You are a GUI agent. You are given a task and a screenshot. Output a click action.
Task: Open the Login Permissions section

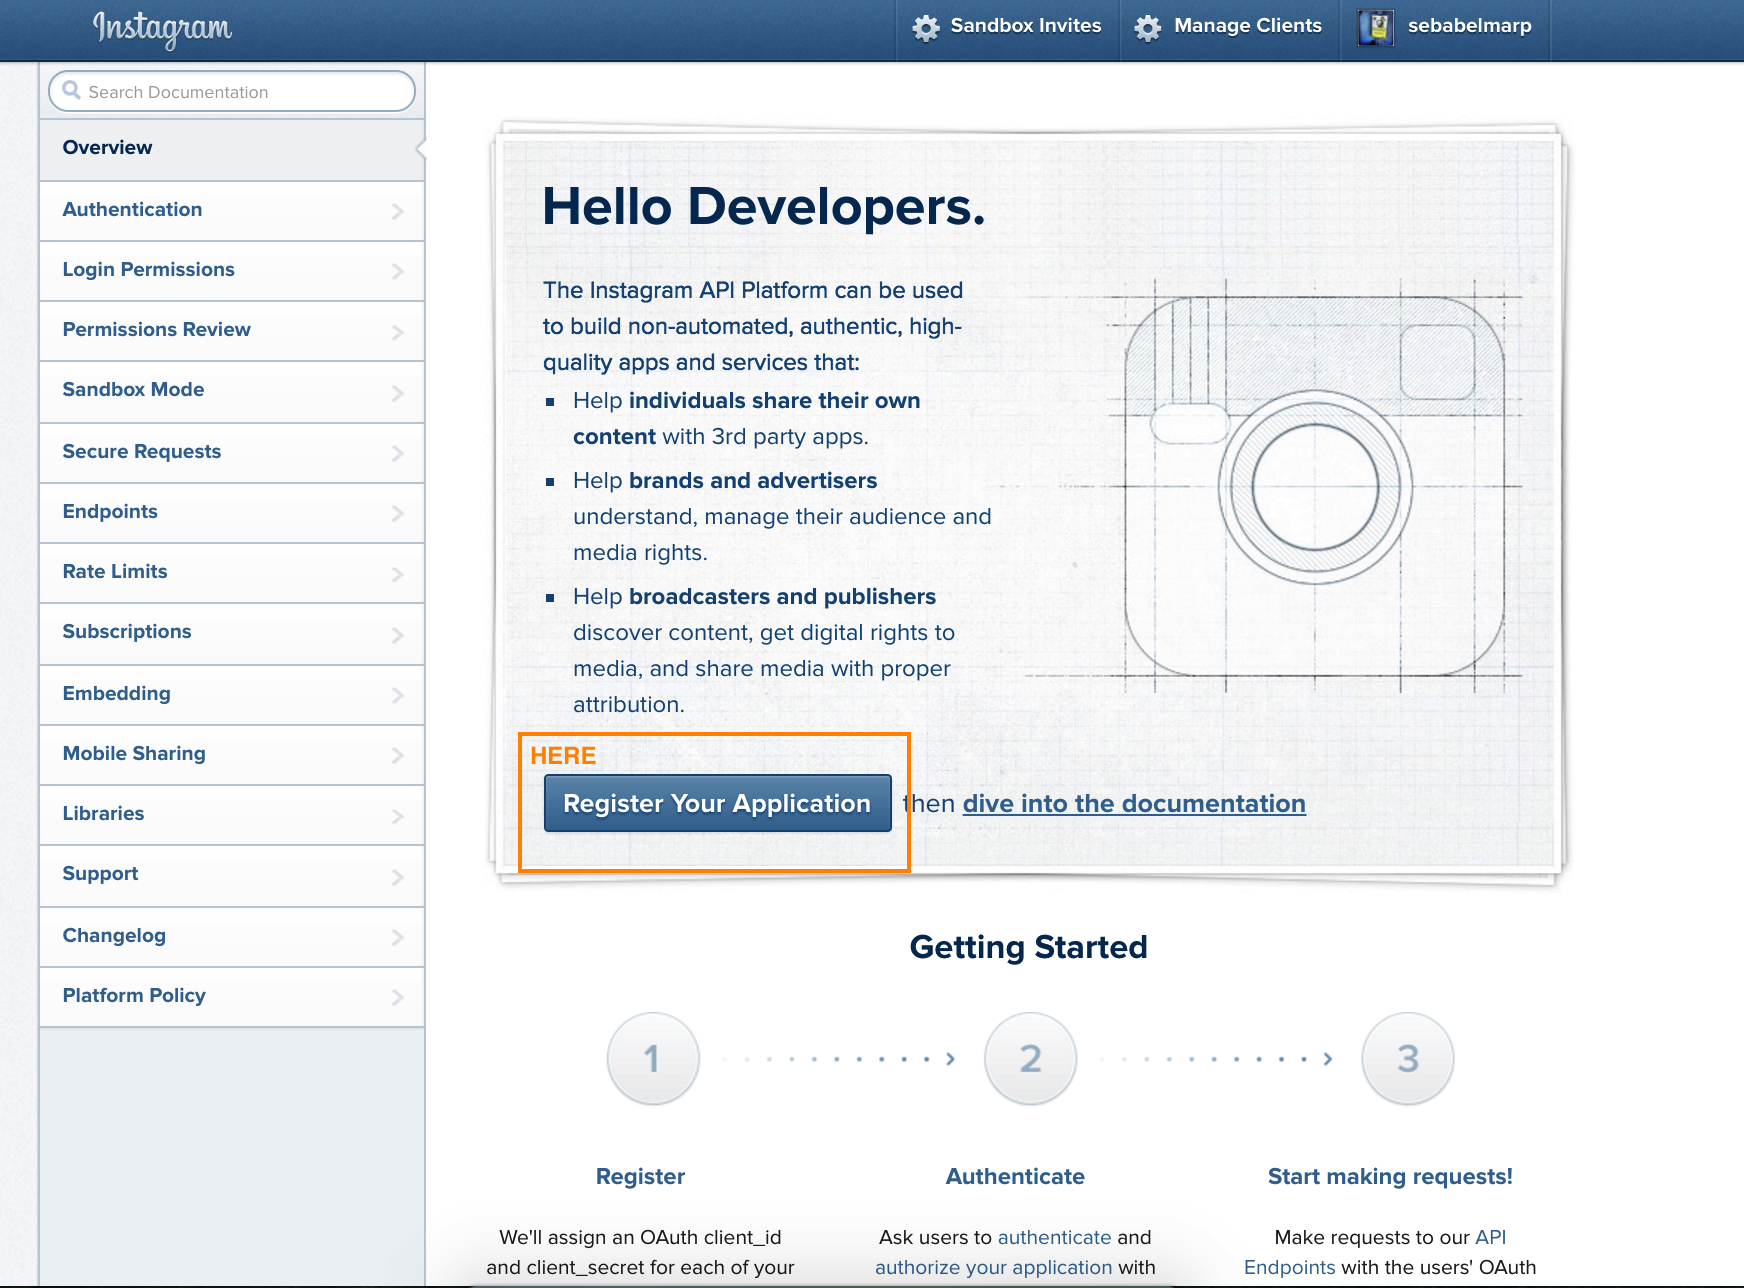[232, 270]
